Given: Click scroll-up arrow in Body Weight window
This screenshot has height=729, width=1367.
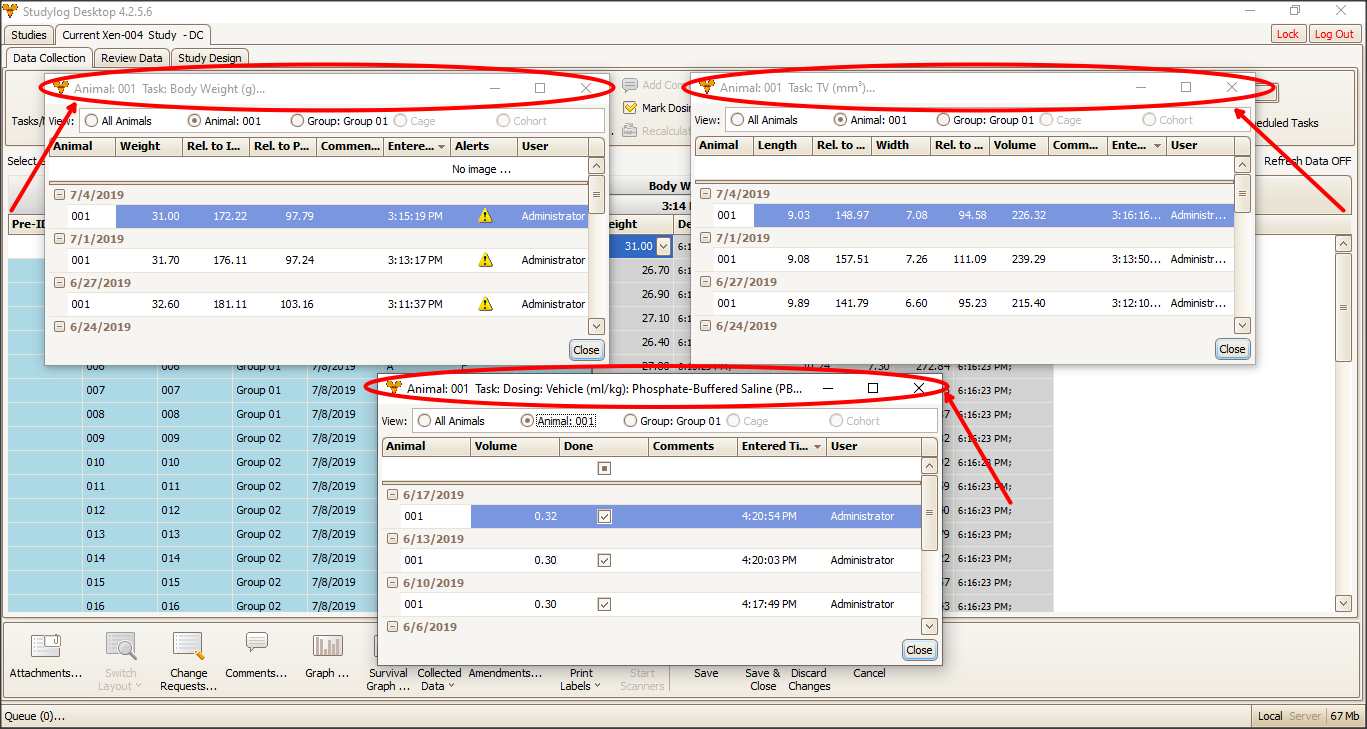Looking at the screenshot, I should [x=596, y=165].
